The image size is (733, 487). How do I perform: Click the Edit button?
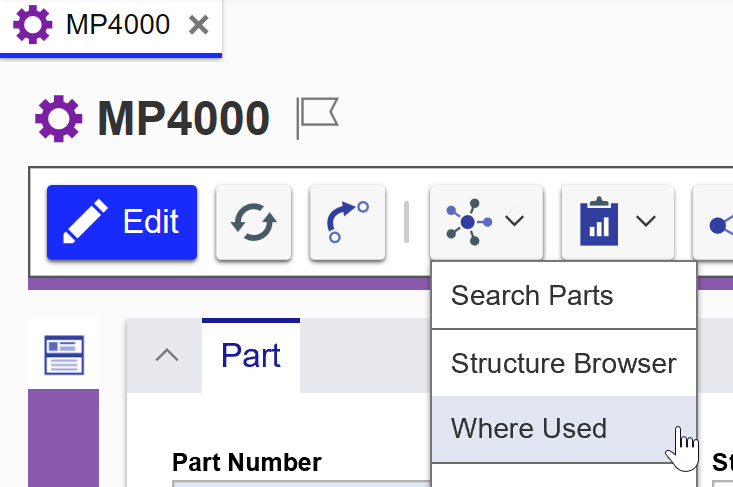tap(122, 222)
